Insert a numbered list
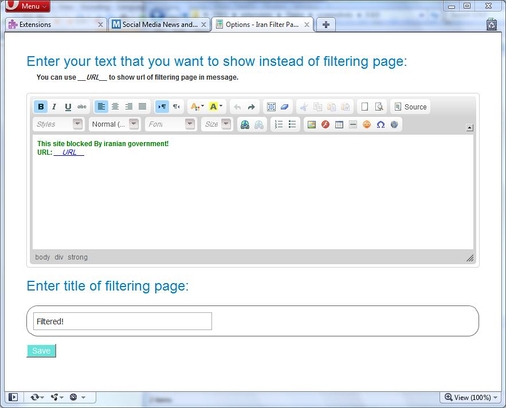Image resolution: width=506 pixels, height=408 pixels. (x=278, y=124)
